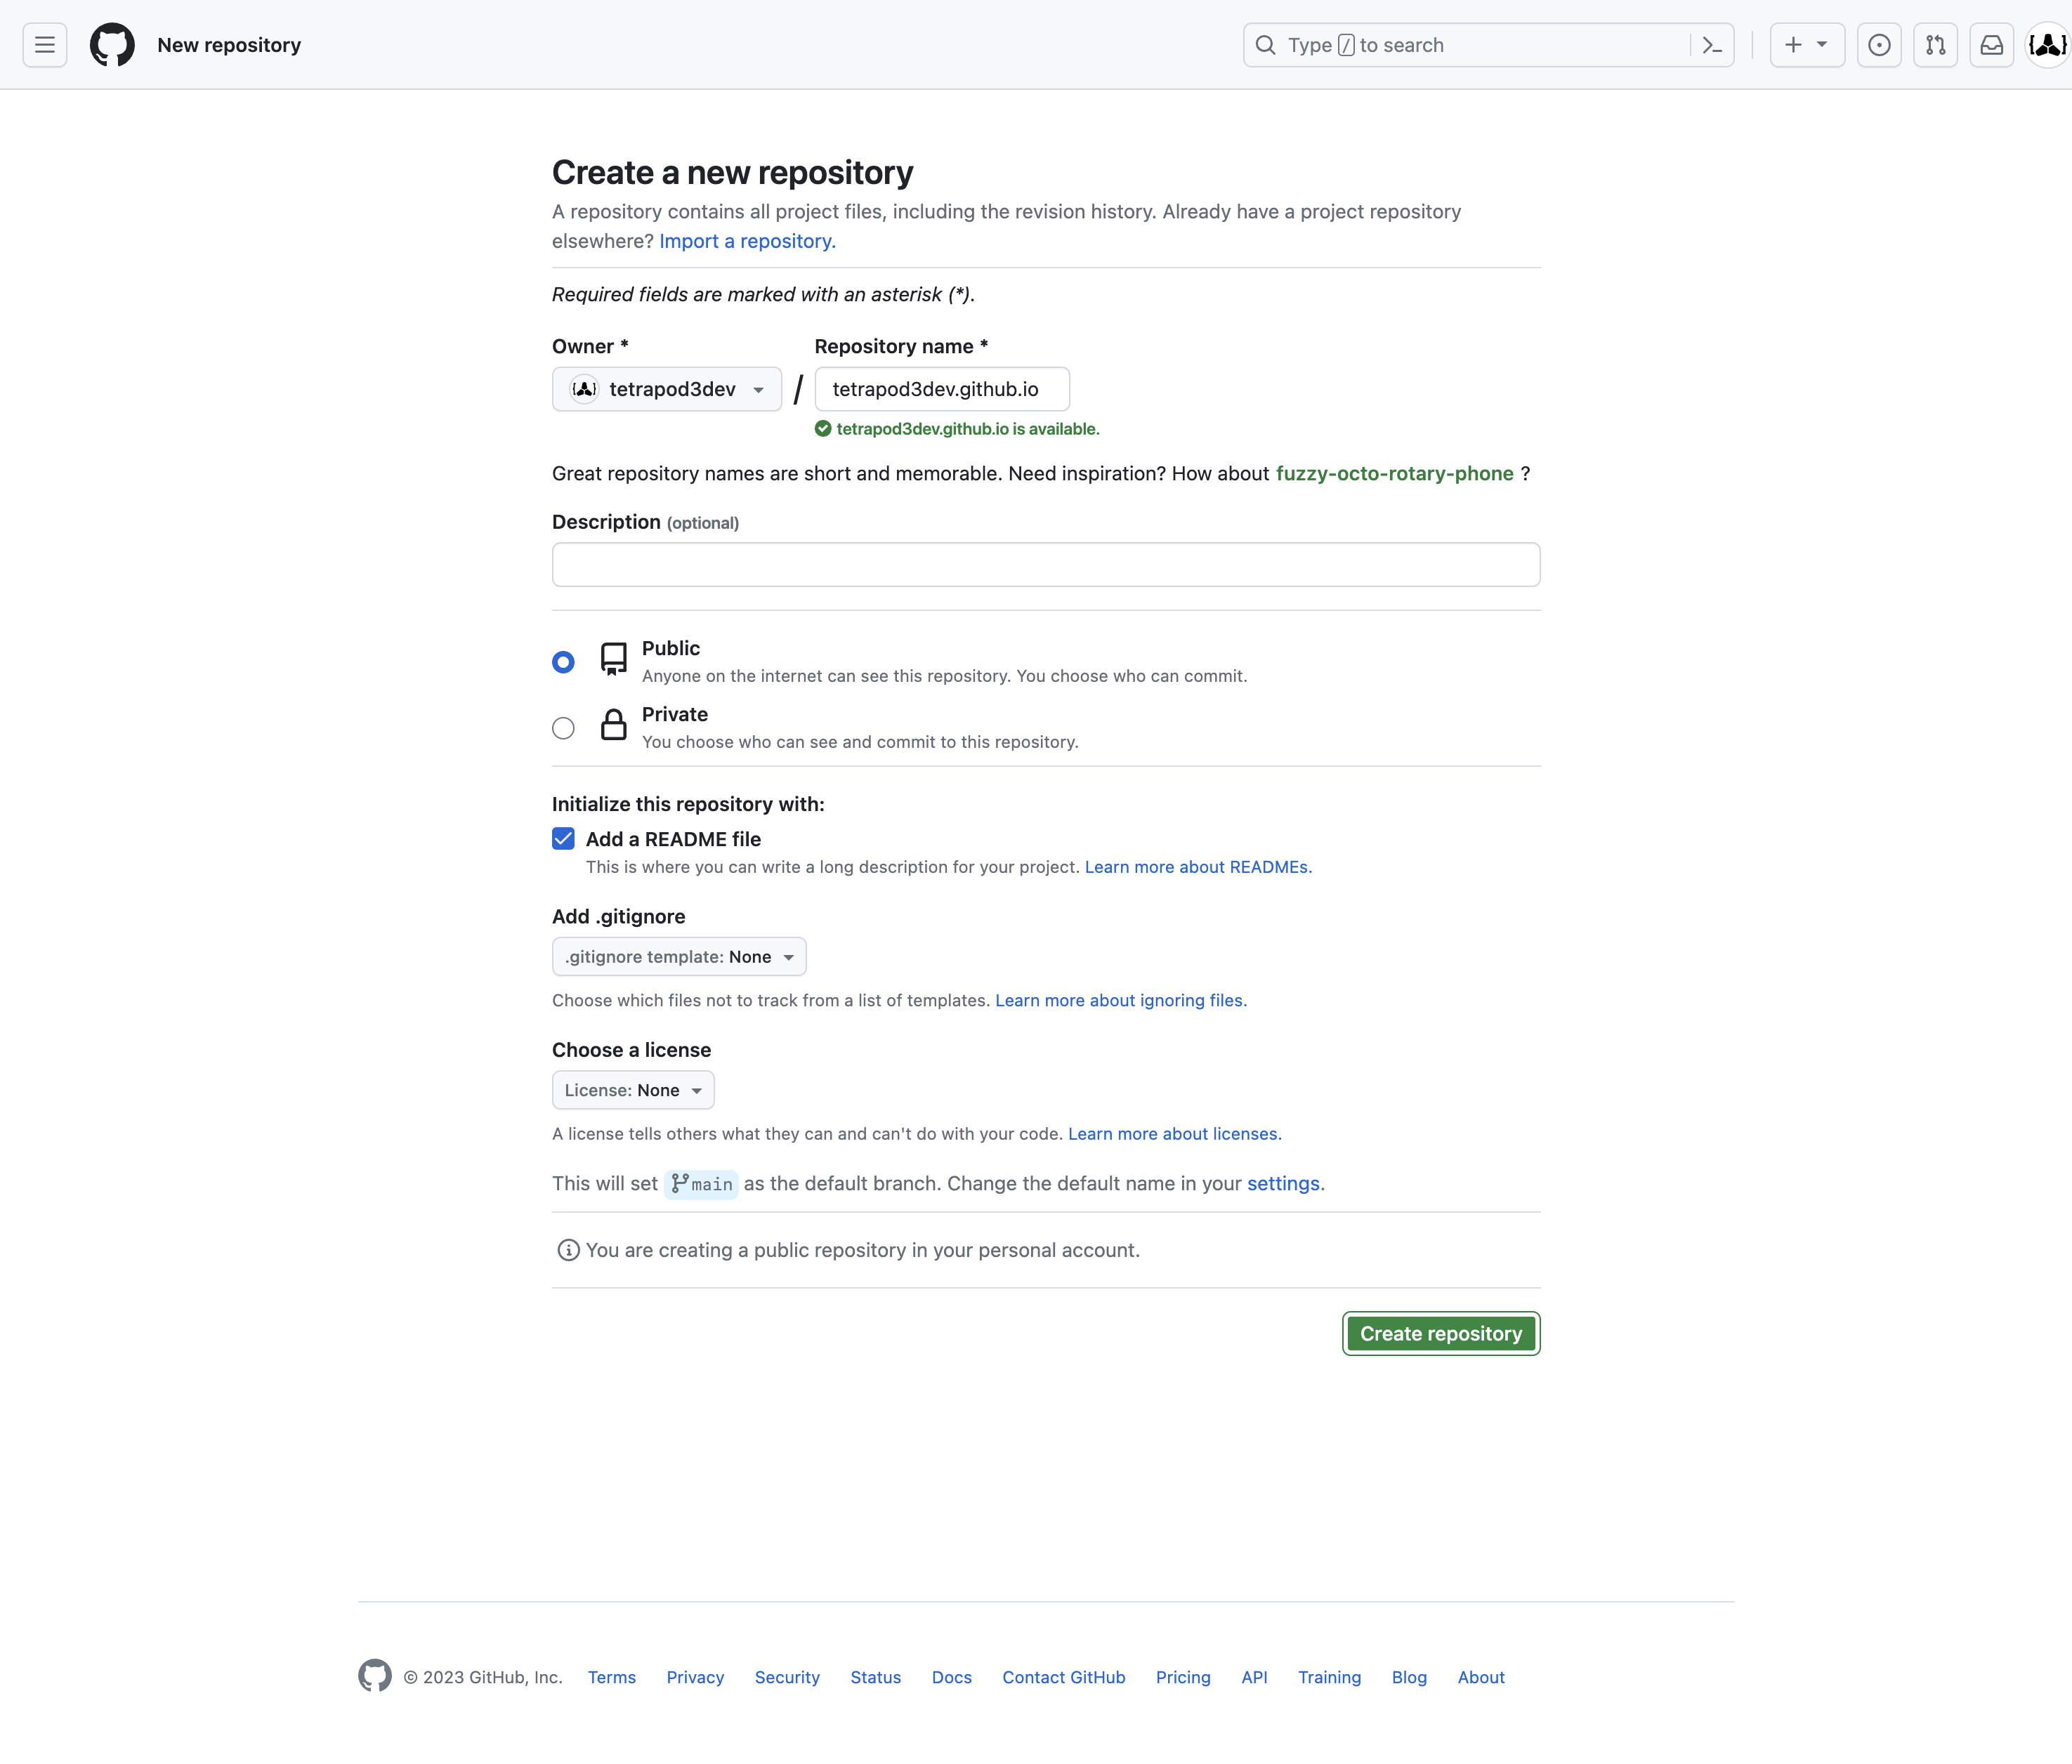Image resolution: width=2072 pixels, height=1764 pixels.
Task: Expand the Owner dropdown tetrapod3dev
Action: click(x=667, y=389)
